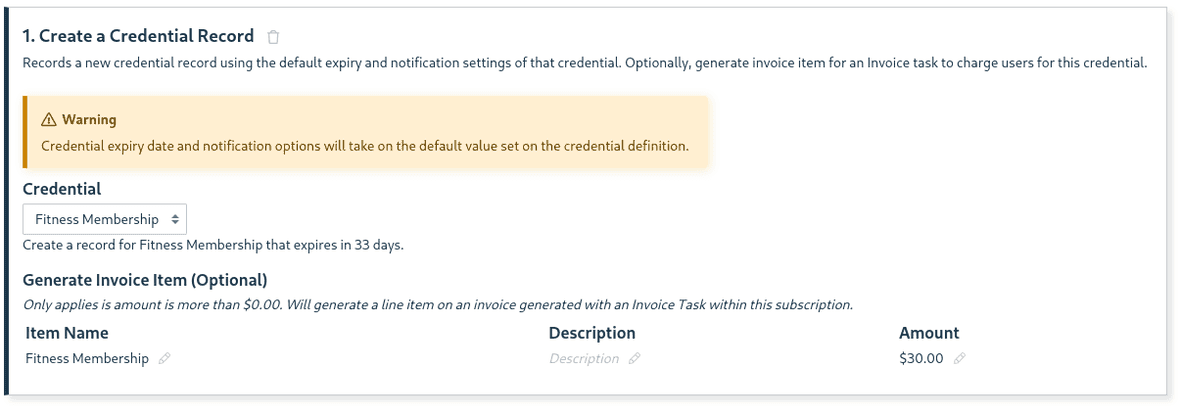Click the pencil icon next to $30.00

point(960,359)
